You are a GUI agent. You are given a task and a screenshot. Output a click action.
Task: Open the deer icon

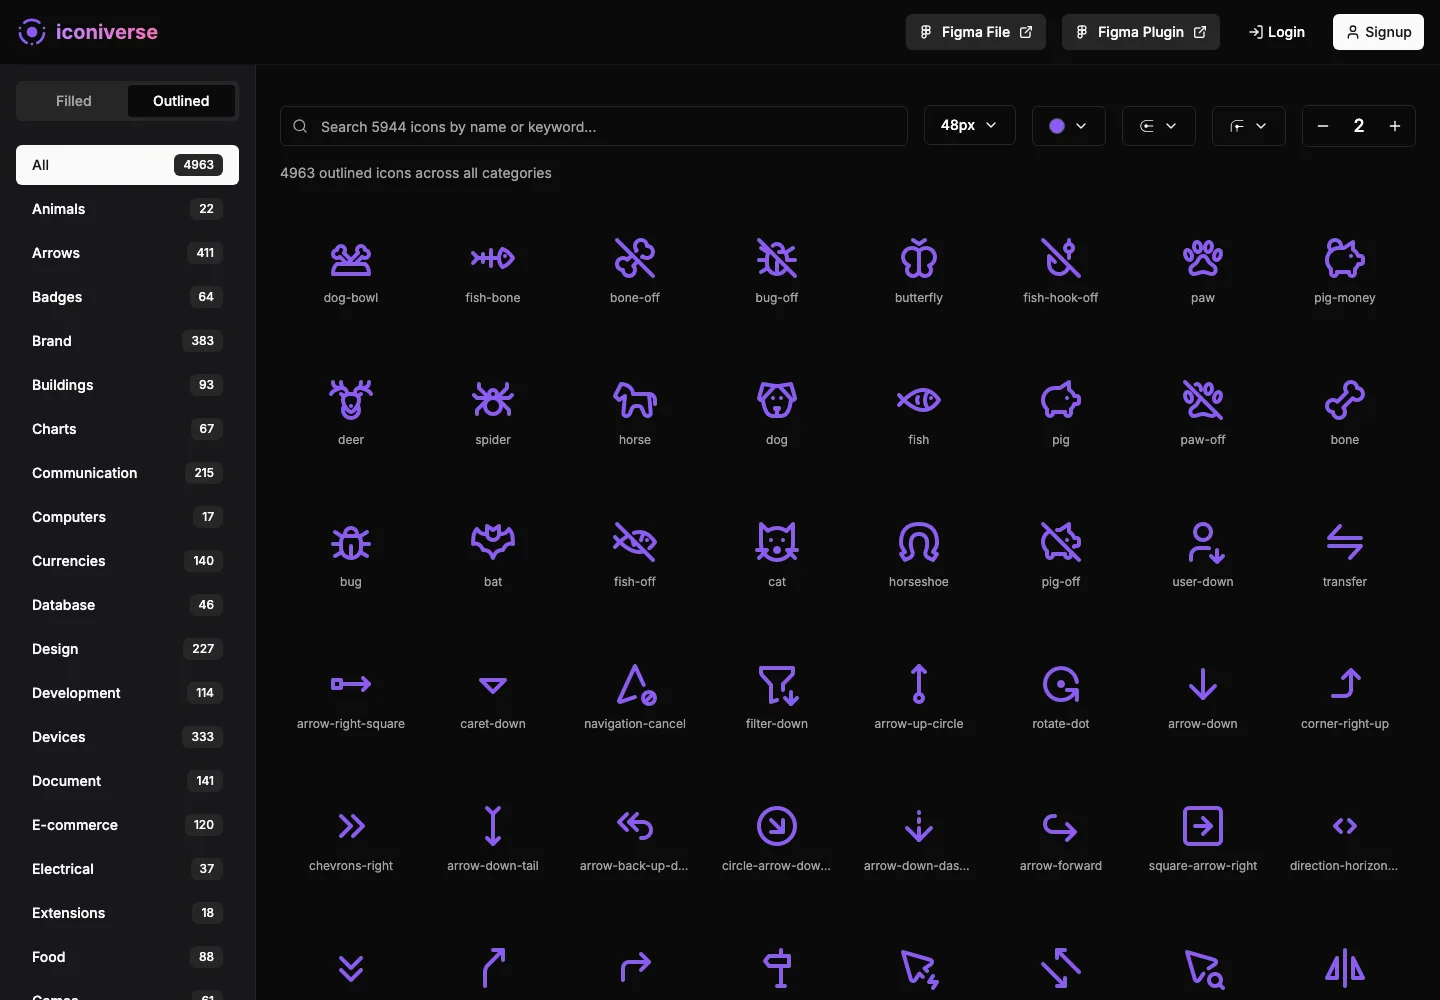point(351,401)
